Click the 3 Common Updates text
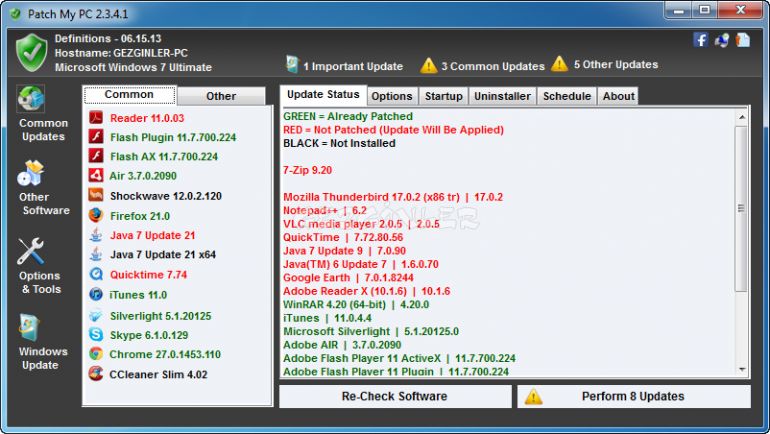This screenshot has height=434, width=770. pos(493,66)
